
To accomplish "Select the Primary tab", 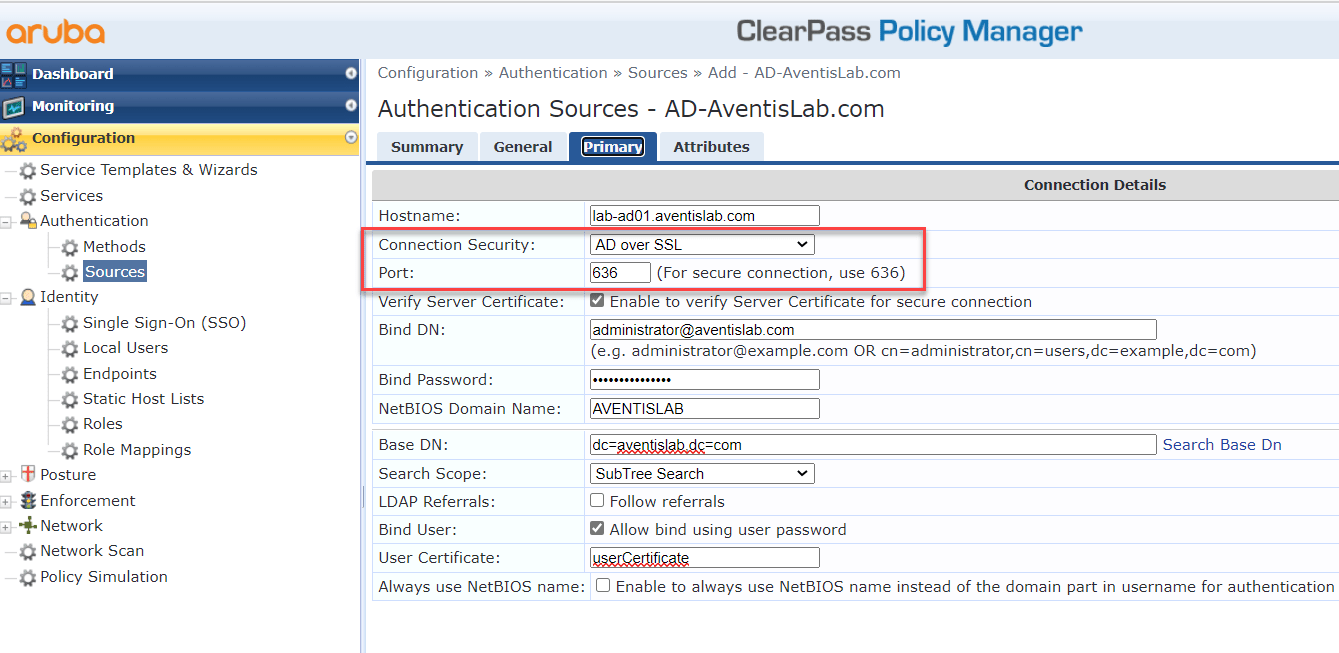I will [x=613, y=147].
